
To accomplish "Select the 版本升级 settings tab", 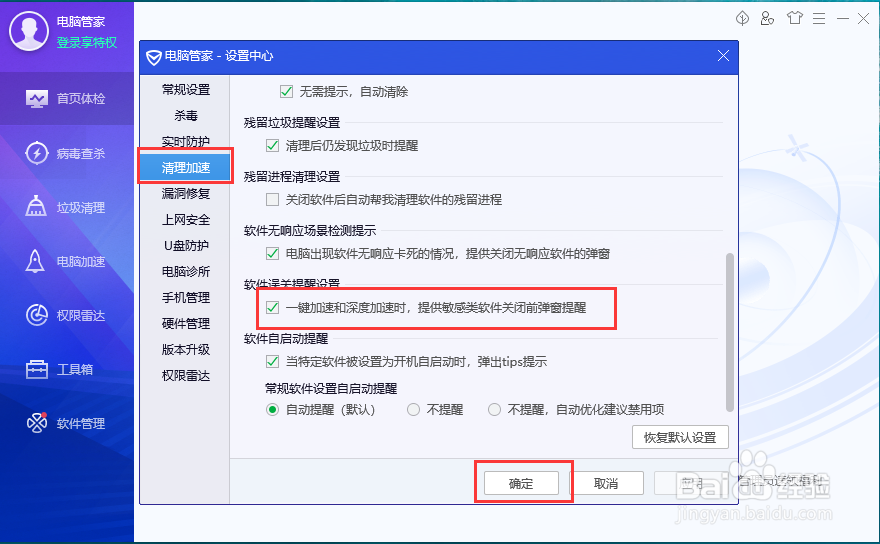I will [186, 349].
